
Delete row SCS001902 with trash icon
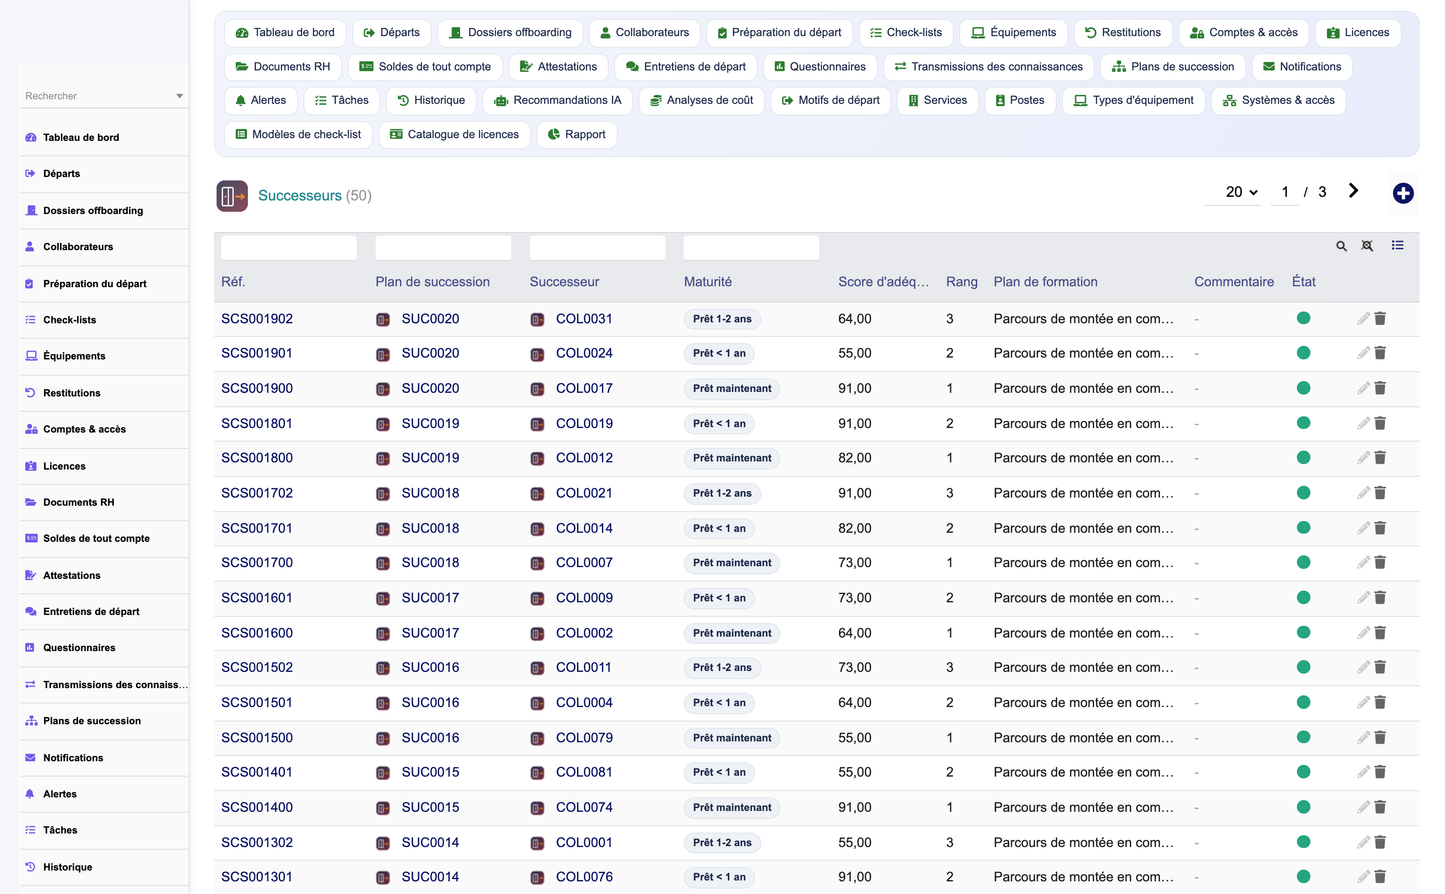1380,318
